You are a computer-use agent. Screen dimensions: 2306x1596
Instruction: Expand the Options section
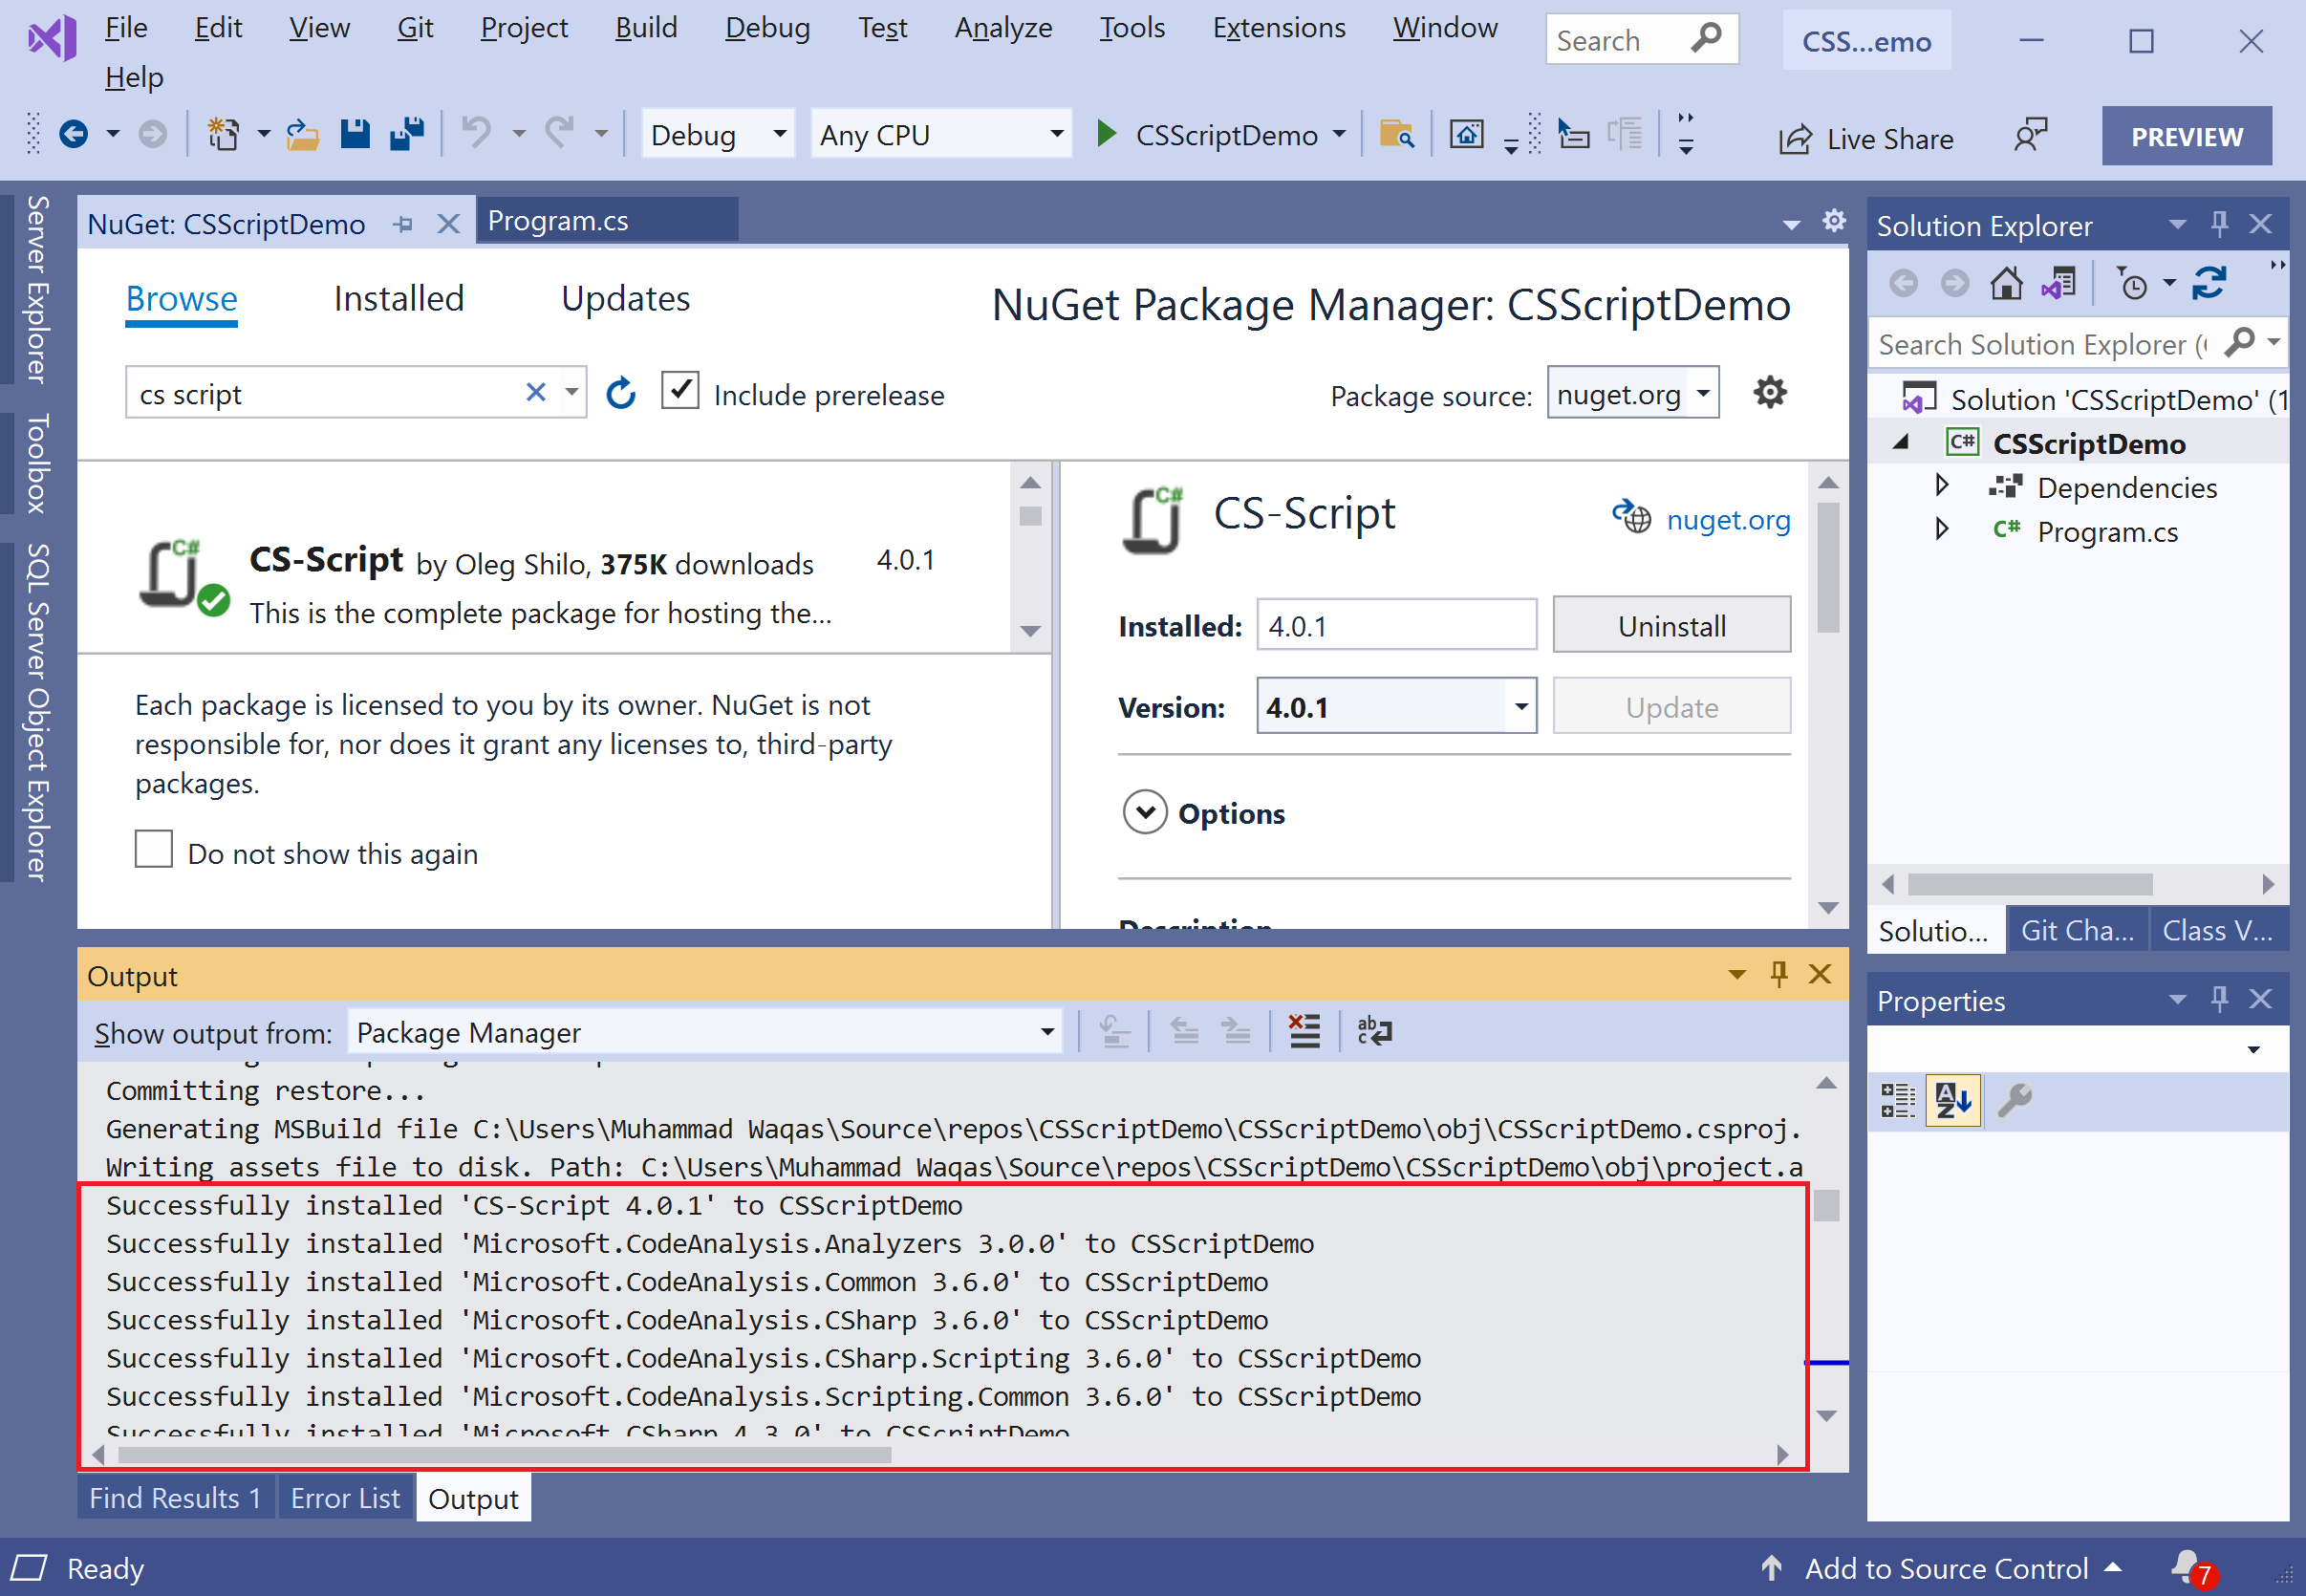(1145, 813)
